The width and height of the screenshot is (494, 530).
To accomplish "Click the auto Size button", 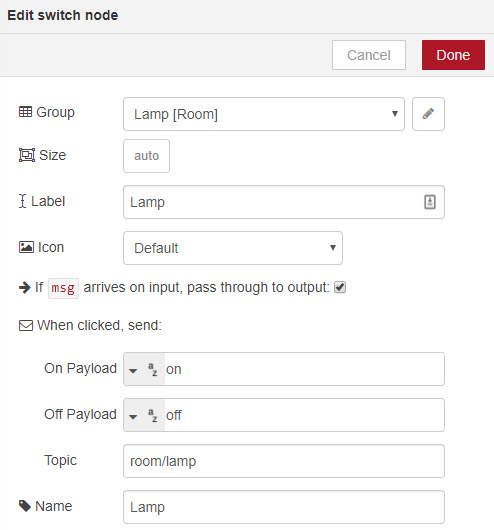I will pyautogui.click(x=146, y=156).
